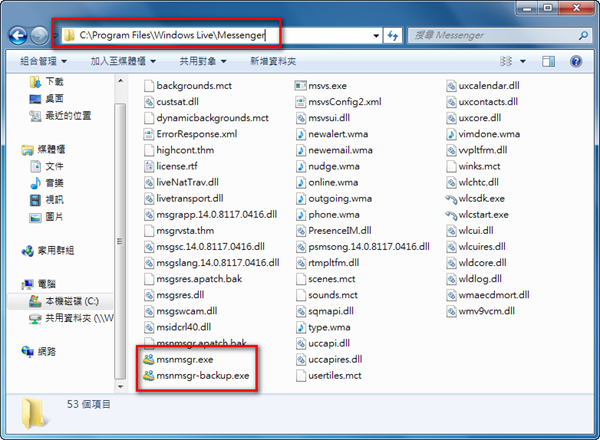
Task: Select license.rtf document icon
Action: click(x=148, y=166)
